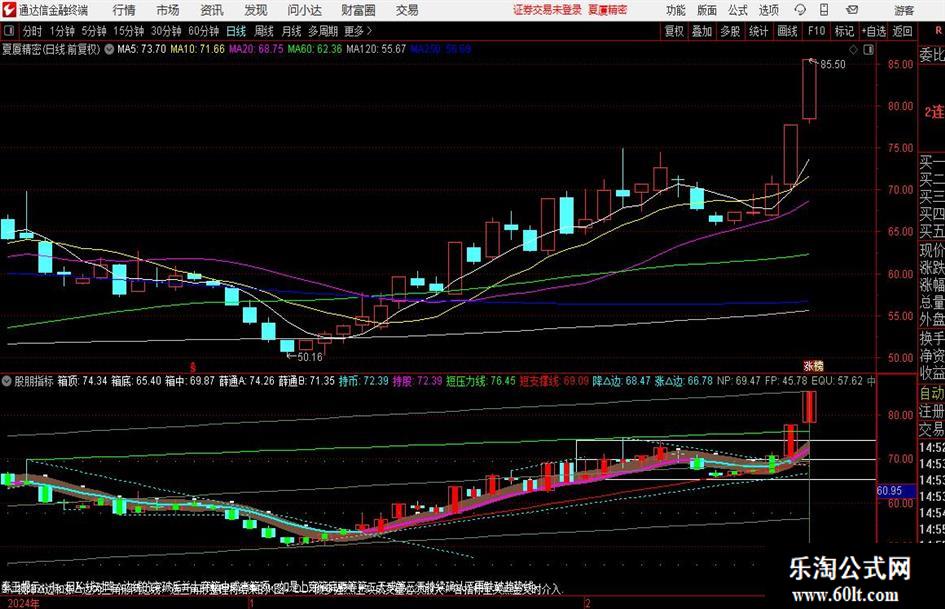Click the 游客 guest account label
Viewport: 945px width, 609px height.
pos(903,10)
